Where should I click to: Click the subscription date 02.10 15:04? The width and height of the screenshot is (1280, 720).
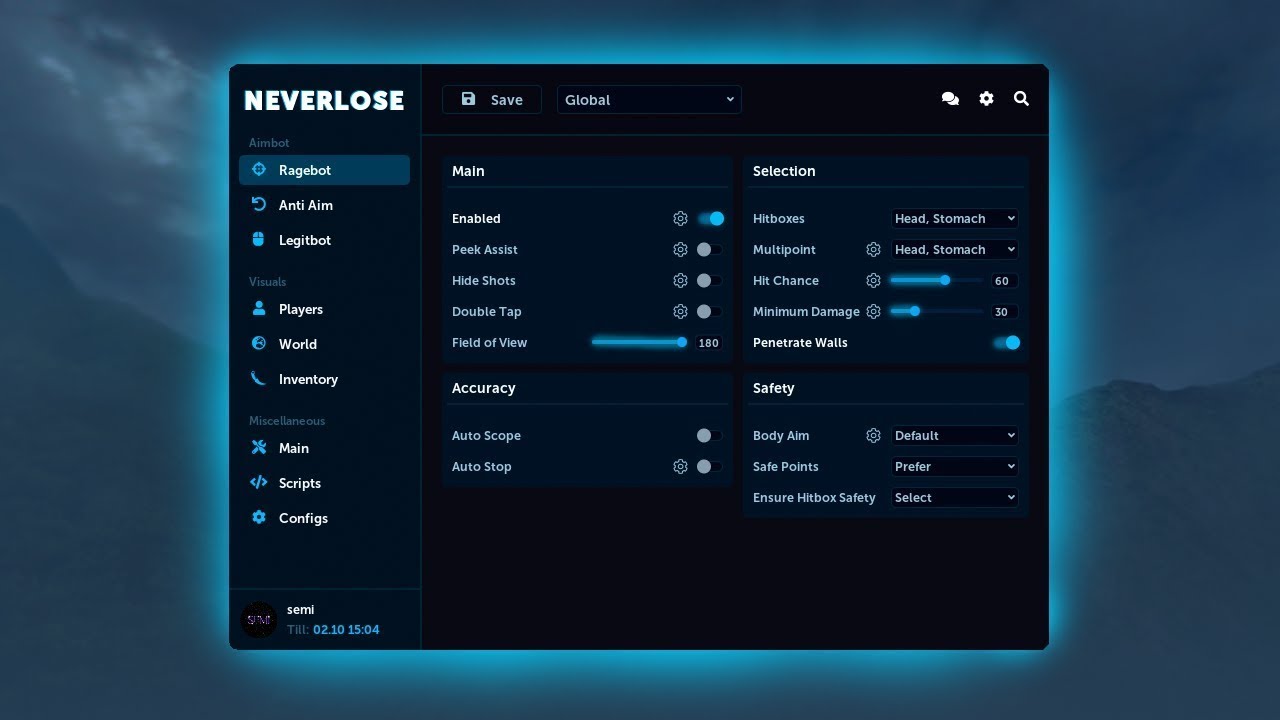tap(346, 630)
